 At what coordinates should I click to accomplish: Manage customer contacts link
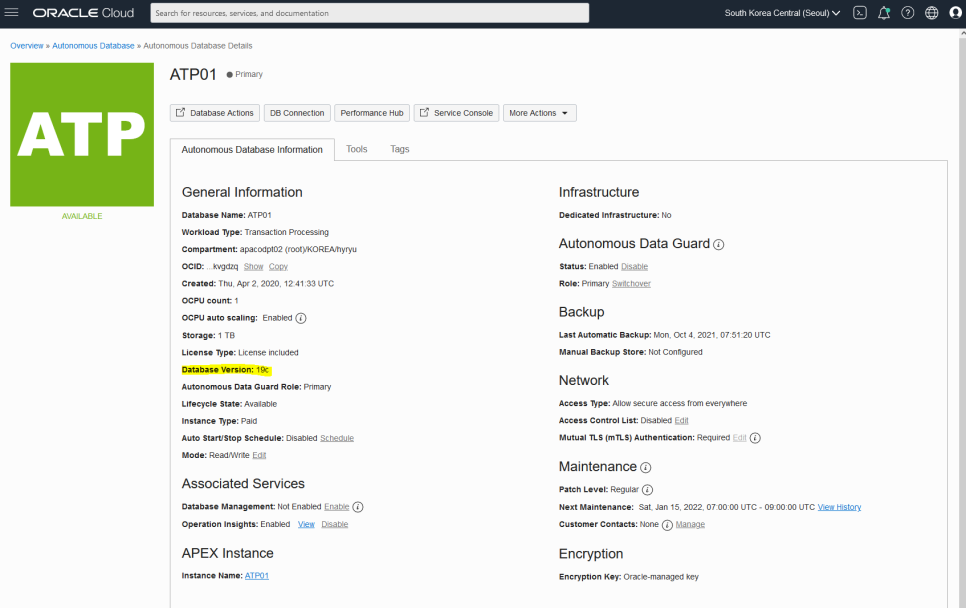(x=690, y=524)
